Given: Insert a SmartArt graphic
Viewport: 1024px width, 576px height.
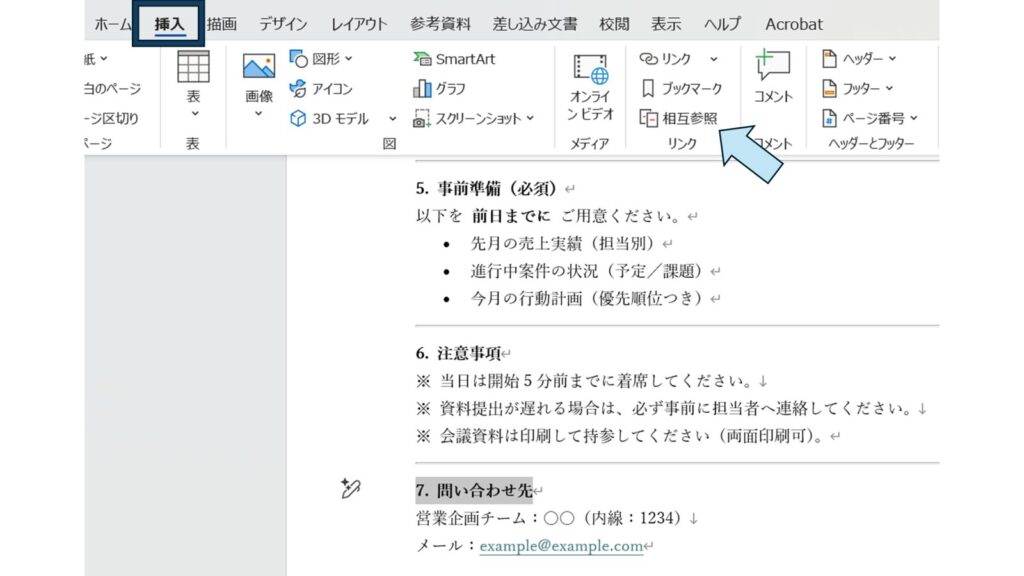Looking at the screenshot, I should [454, 59].
